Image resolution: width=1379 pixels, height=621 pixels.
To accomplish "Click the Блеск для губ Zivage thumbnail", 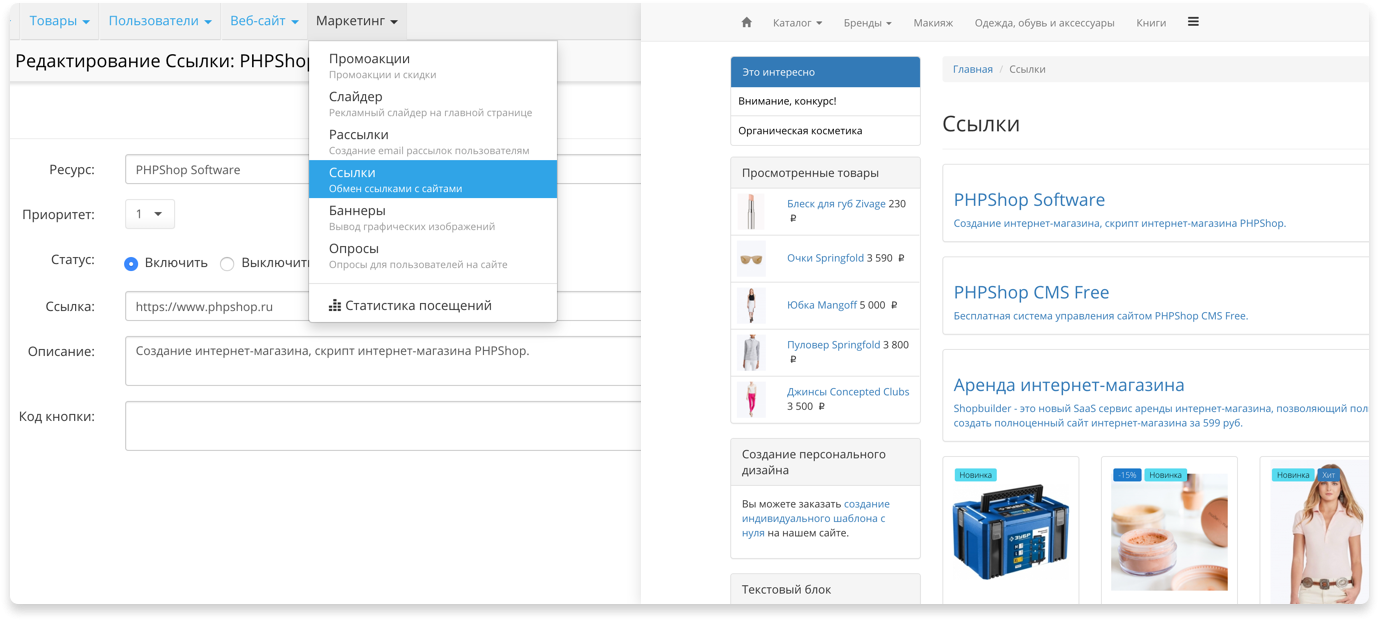I will pos(751,211).
